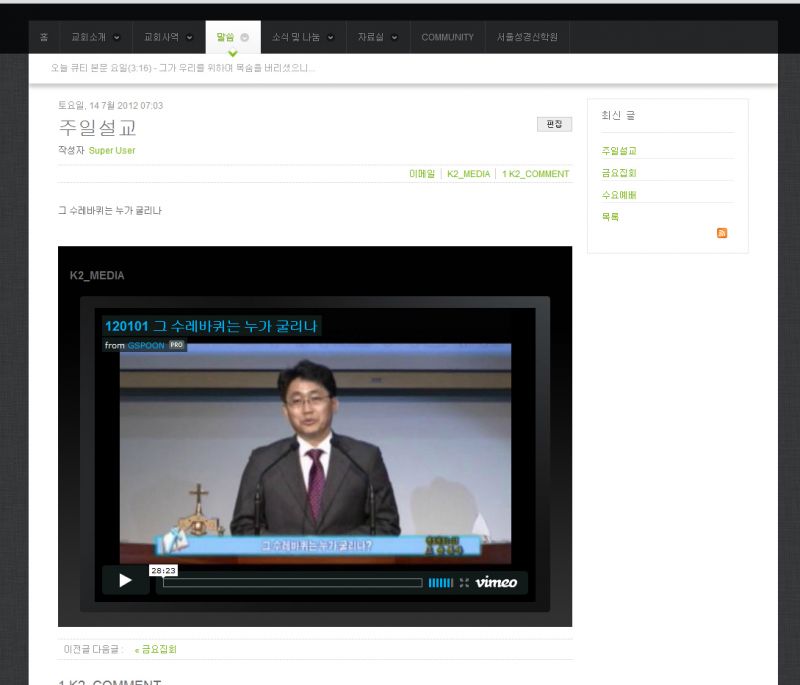Expand the 소식 및 나눔 dropdown arrow
Viewport: 800px width, 685px height.
[331, 37]
